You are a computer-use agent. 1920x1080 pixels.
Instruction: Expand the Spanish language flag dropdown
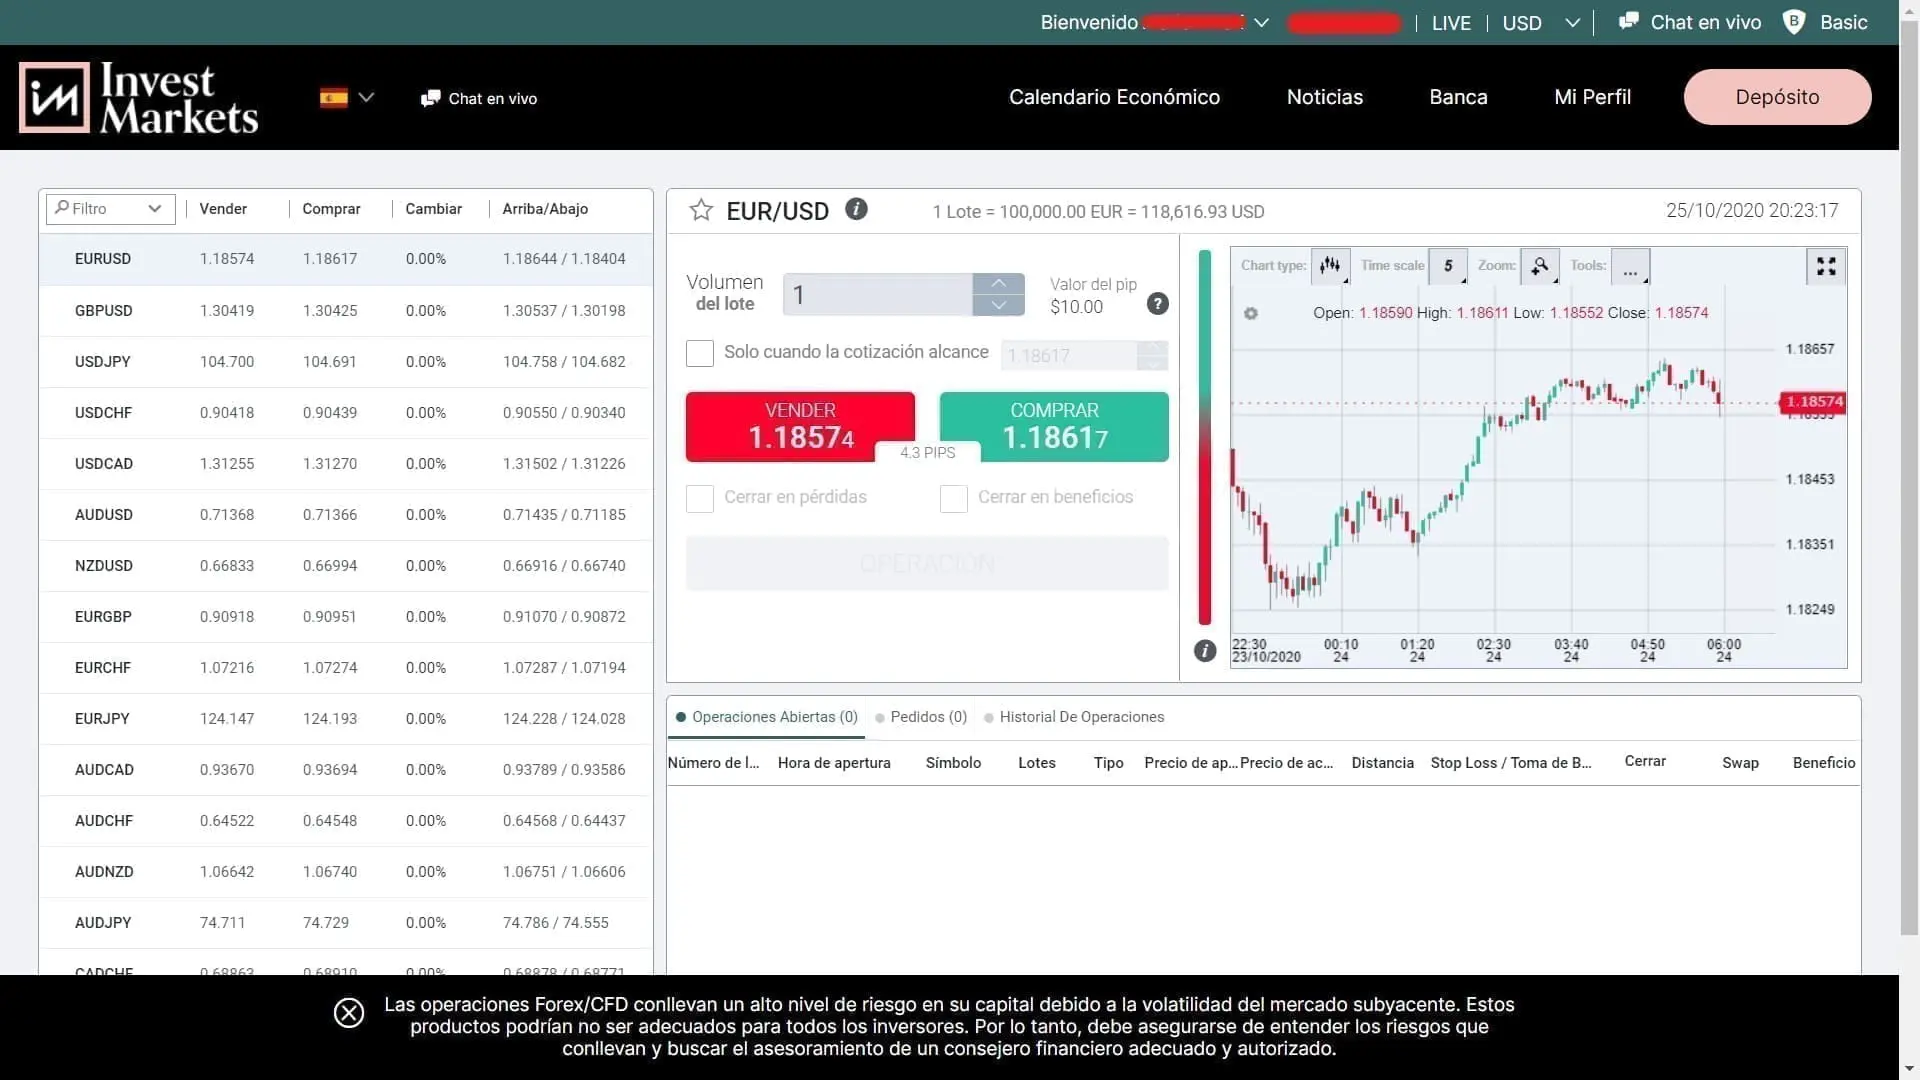346,97
